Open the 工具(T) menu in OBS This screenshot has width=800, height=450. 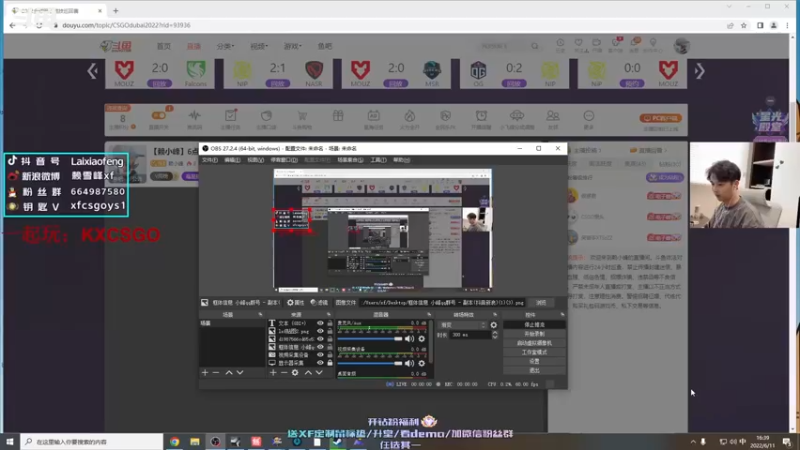(379, 160)
